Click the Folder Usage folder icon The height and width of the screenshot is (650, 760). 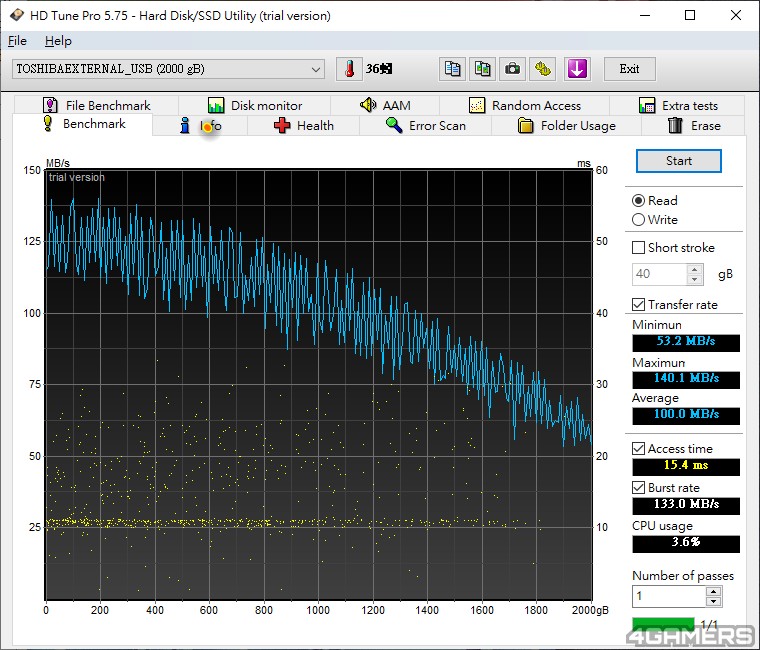[525, 126]
